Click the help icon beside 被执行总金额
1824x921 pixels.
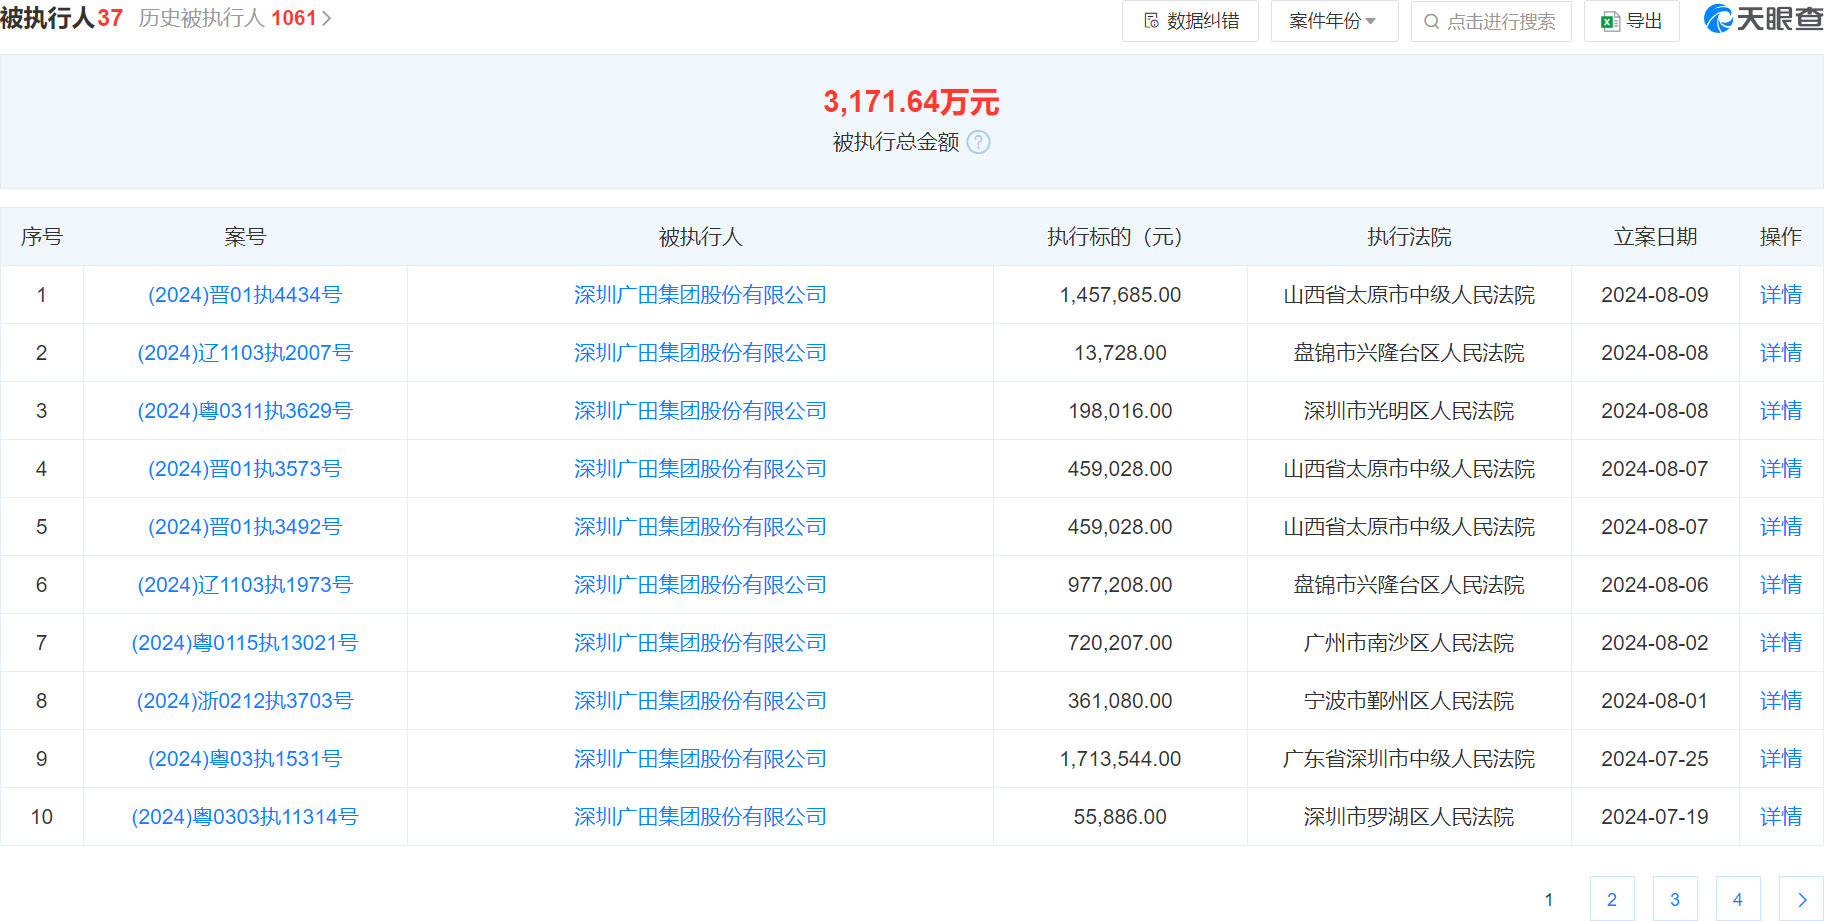[979, 142]
